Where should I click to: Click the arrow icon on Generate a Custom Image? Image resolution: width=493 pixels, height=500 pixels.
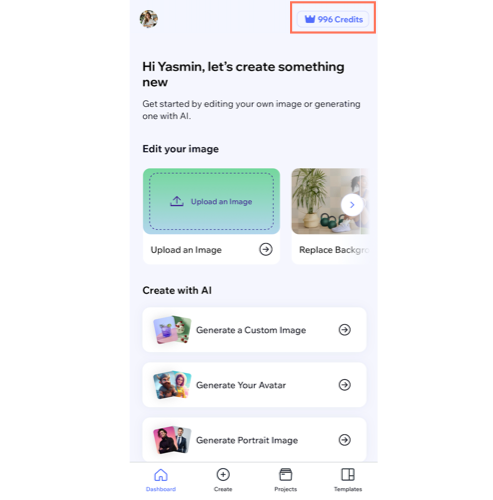[345, 330]
